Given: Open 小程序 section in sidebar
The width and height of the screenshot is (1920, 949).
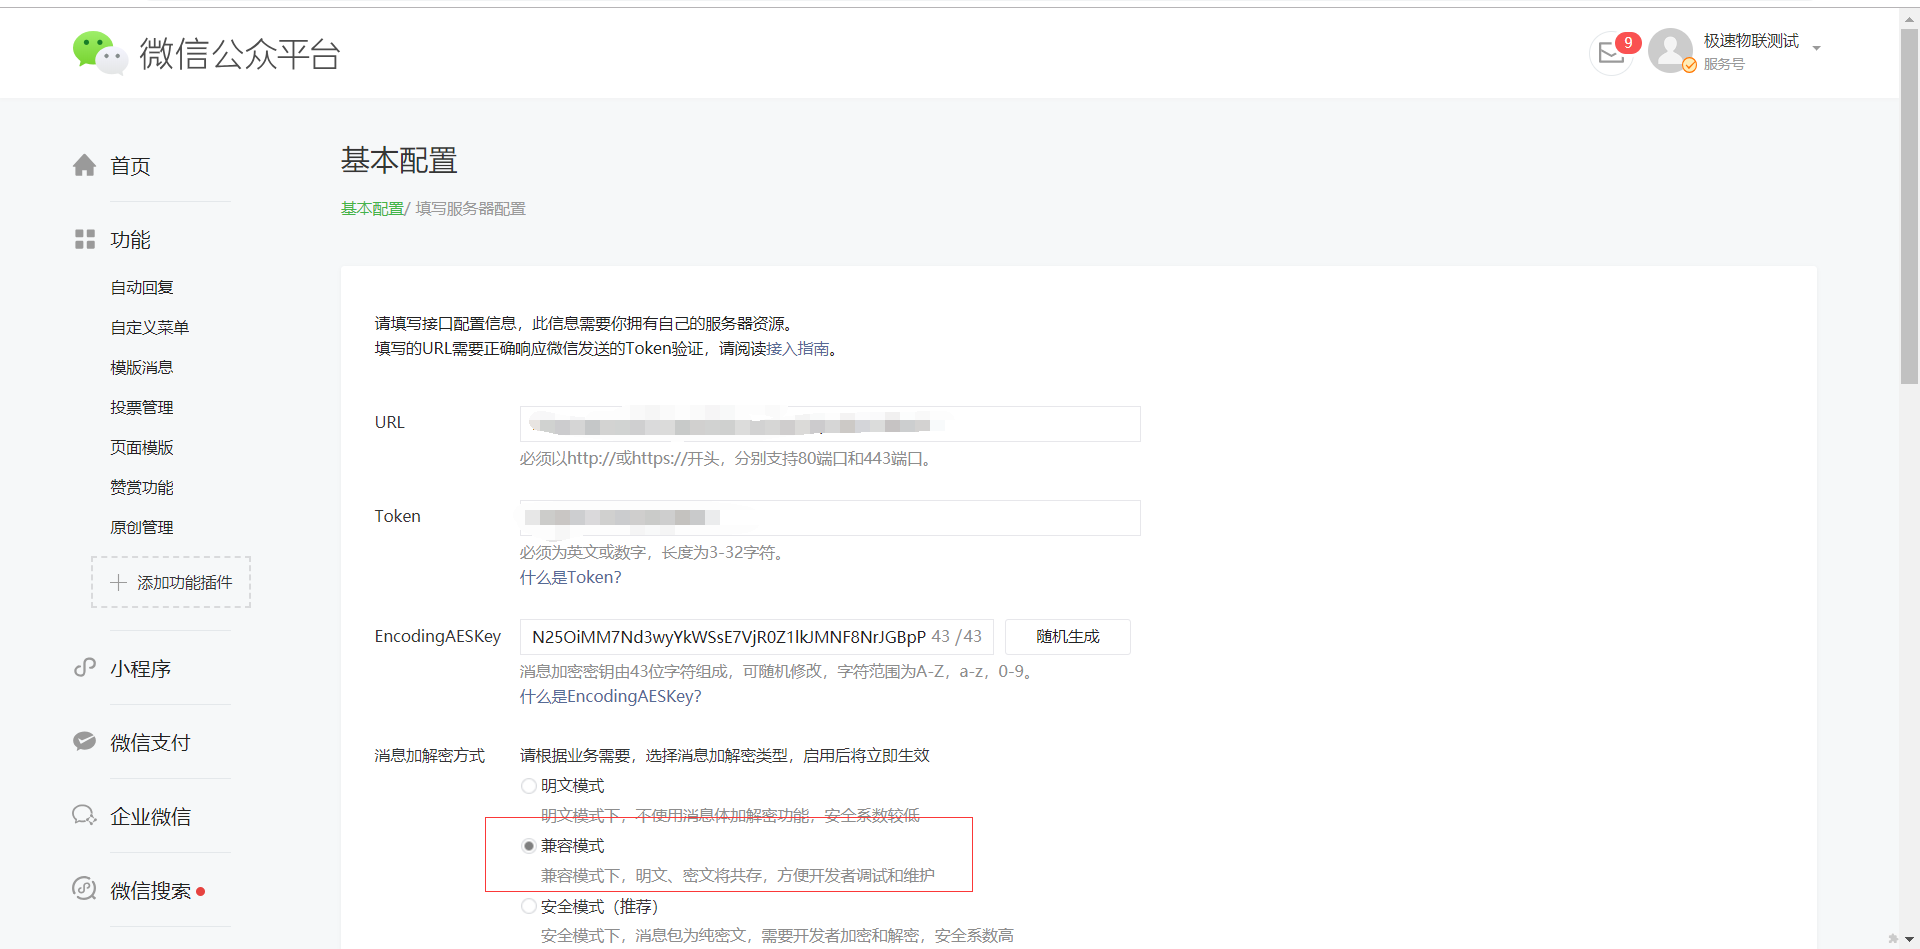Looking at the screenshot, I should click(141, 668).
